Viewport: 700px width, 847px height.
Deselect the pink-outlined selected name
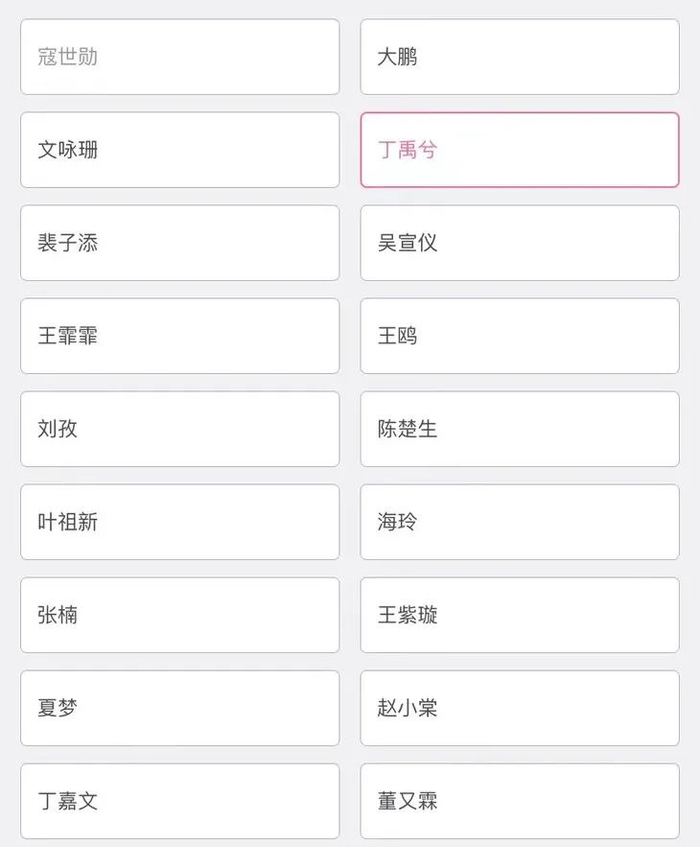pyautogui.click(x=519, y=150)
